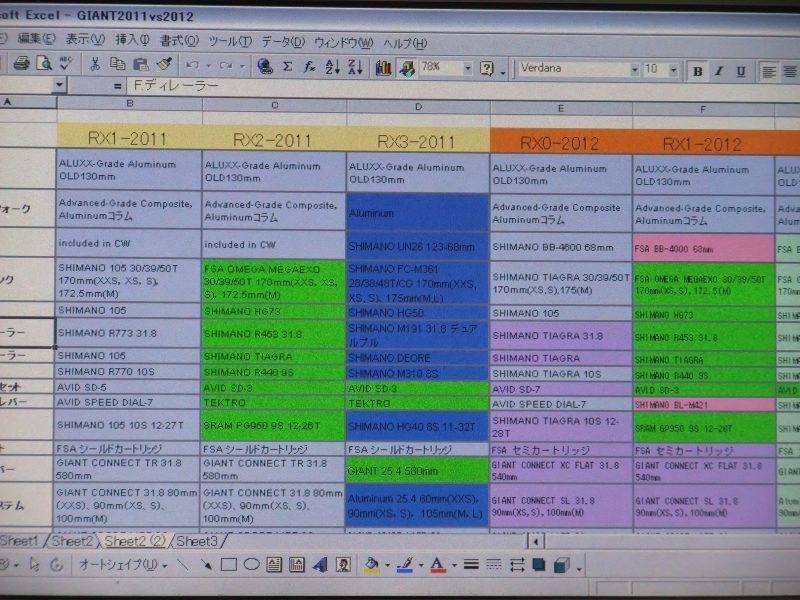Run the ABC spelling check

[x=66, y=63]
